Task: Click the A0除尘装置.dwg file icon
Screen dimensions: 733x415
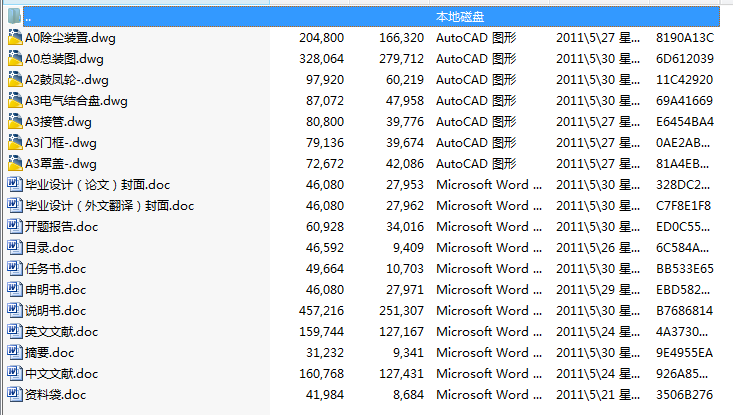Action: [14, 38]
